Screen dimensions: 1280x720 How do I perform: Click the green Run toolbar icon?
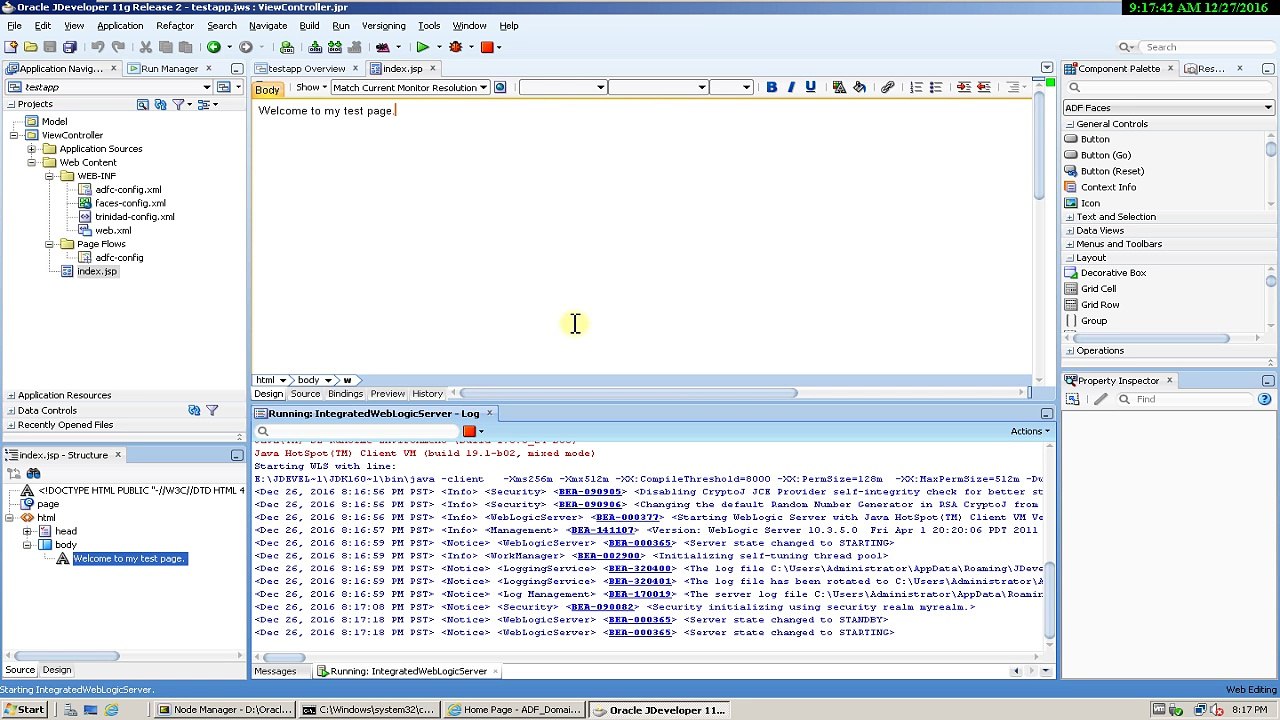[x=423, y=47]
